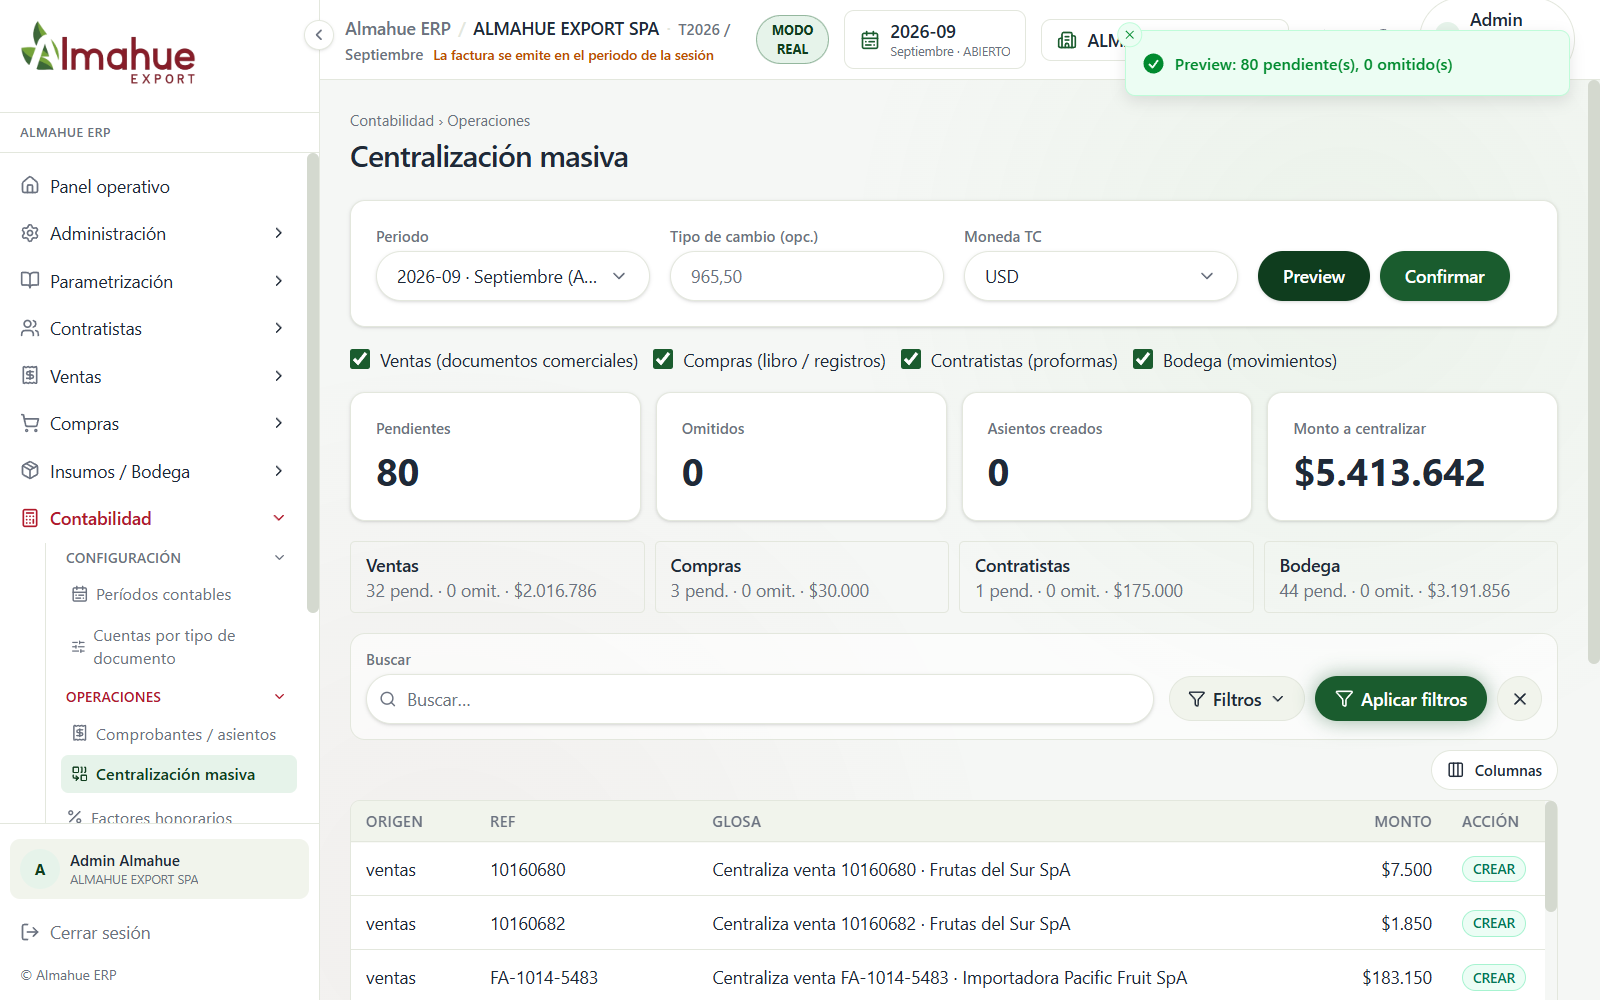The height and width of the screenshot is (1000, 1600).
Task: Click the Preview button
Action: (x=1313, y=276)
